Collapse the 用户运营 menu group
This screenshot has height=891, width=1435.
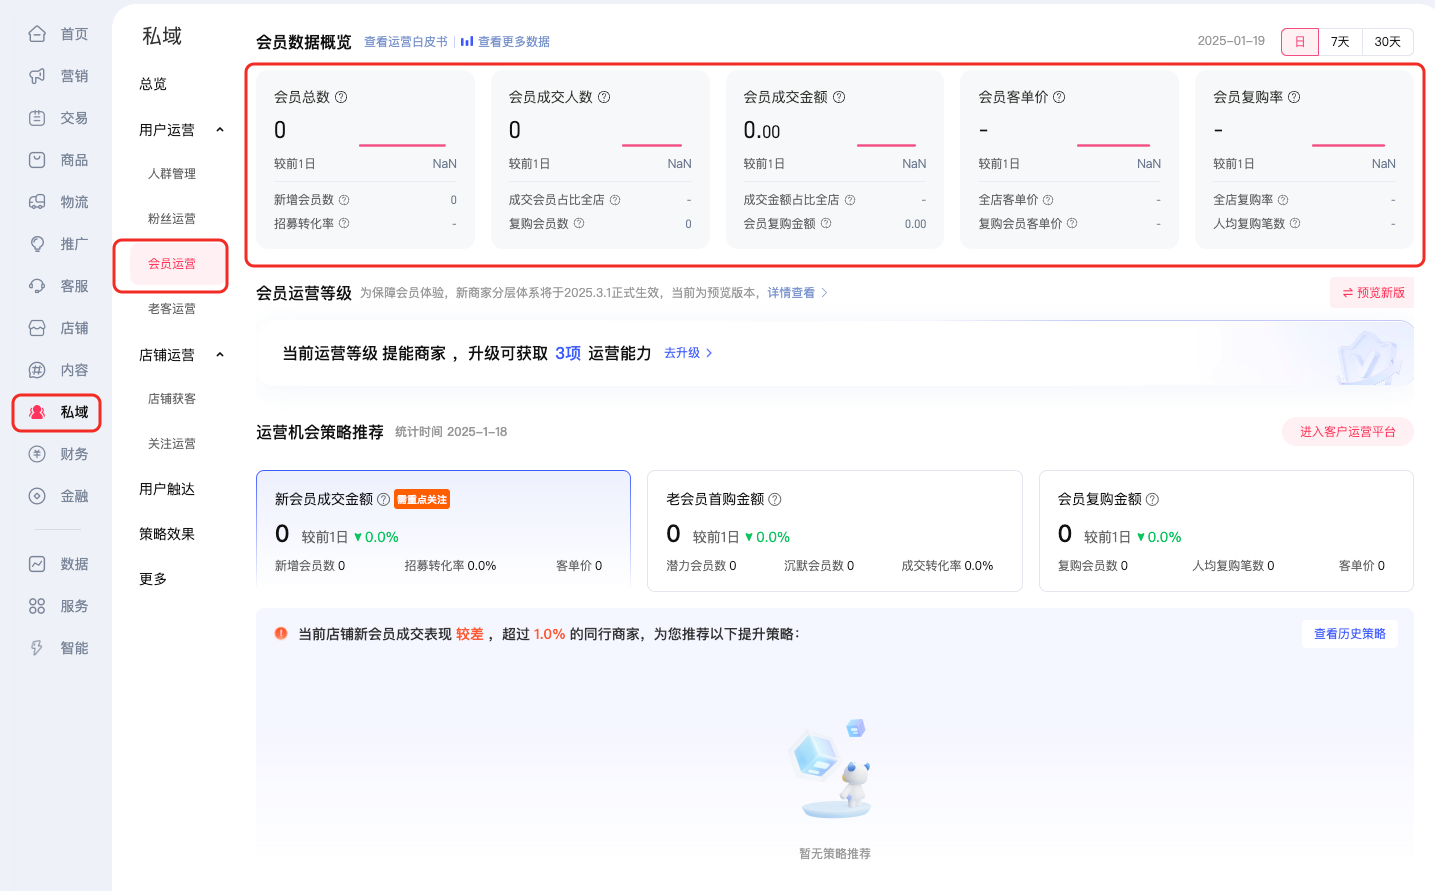(x=220, y=130)
